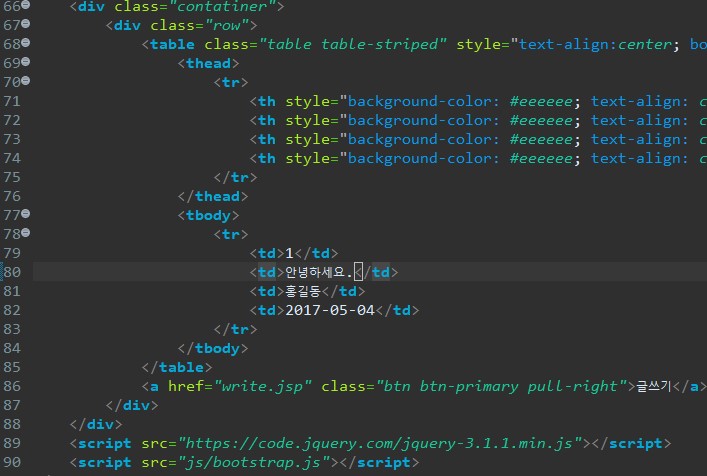Screen dimensions: 707x476
Task: Click line number 71 in the gutter
Action: 12,101
